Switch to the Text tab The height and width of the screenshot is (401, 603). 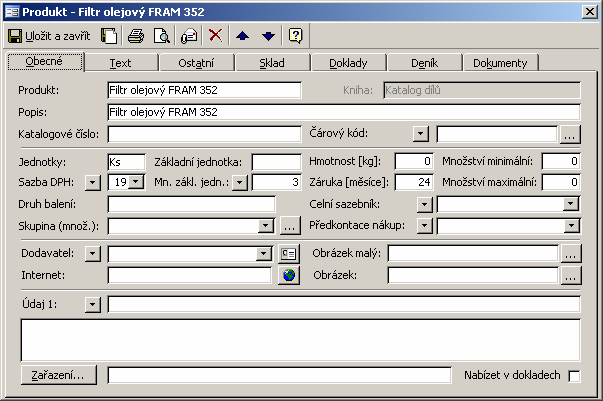click(x=120, y=63)
